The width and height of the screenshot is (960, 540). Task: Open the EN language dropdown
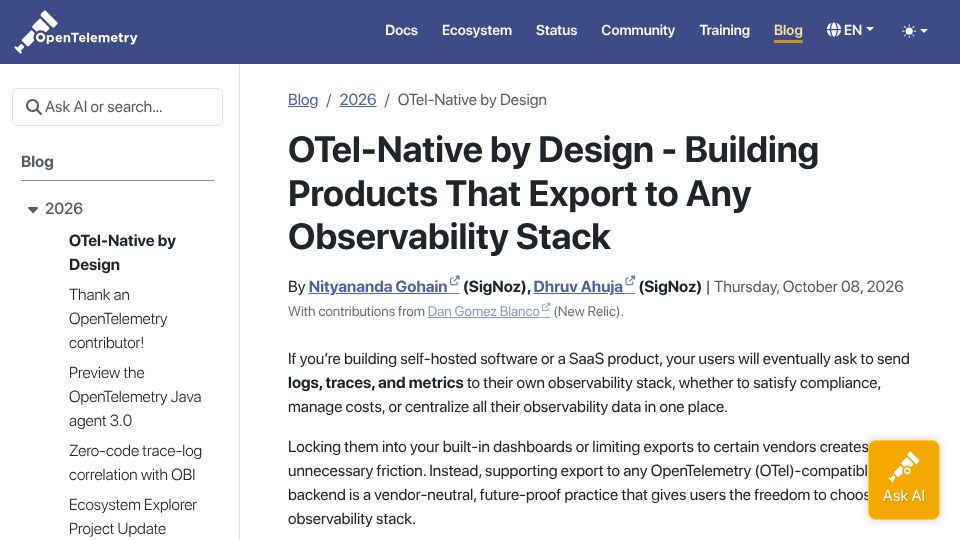[x=850, y=30]
